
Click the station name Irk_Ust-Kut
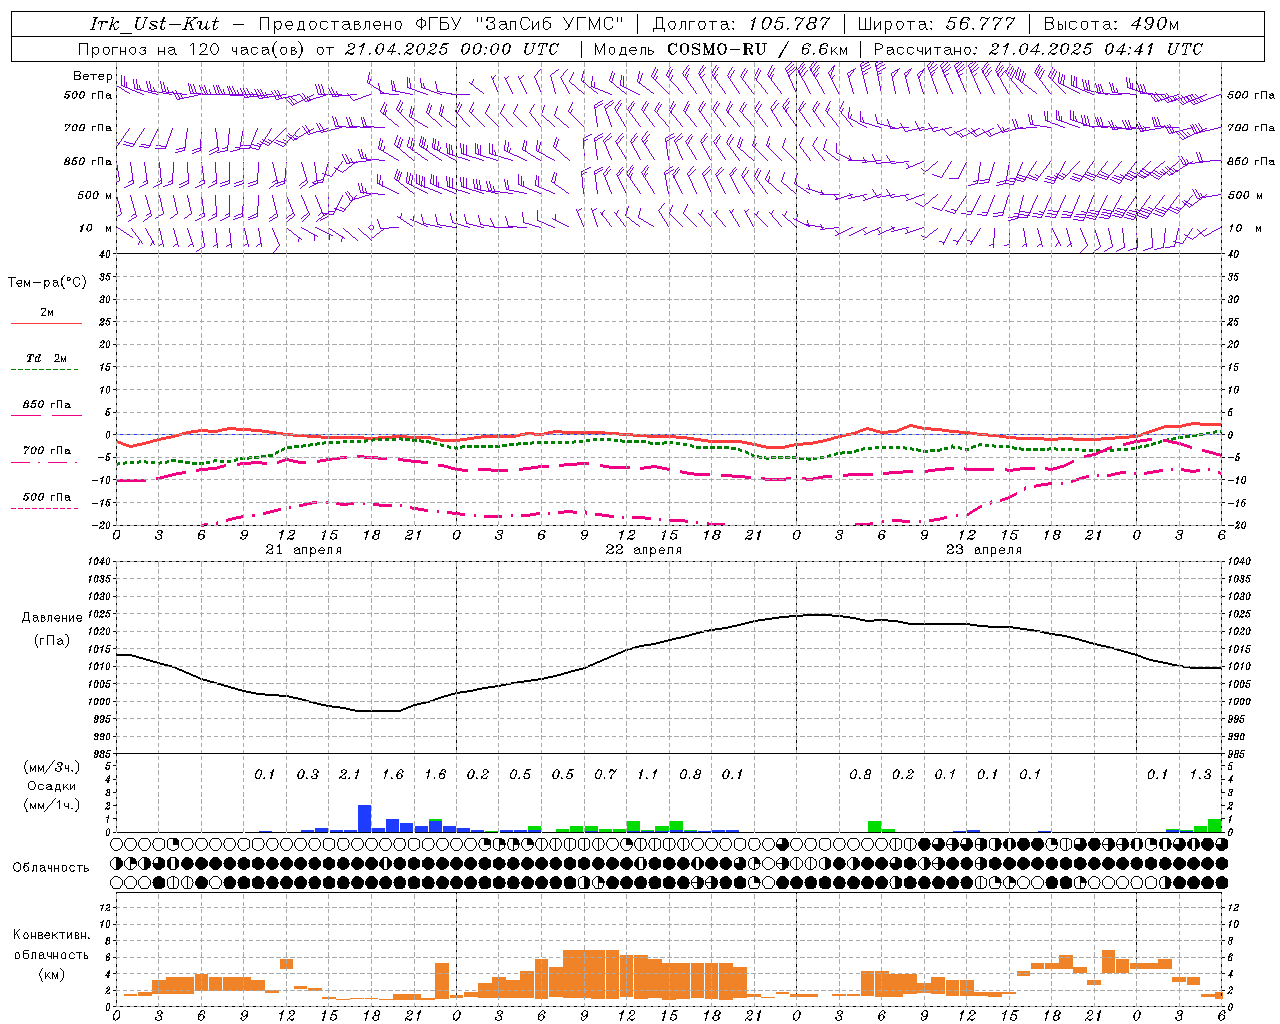(154, 24)
